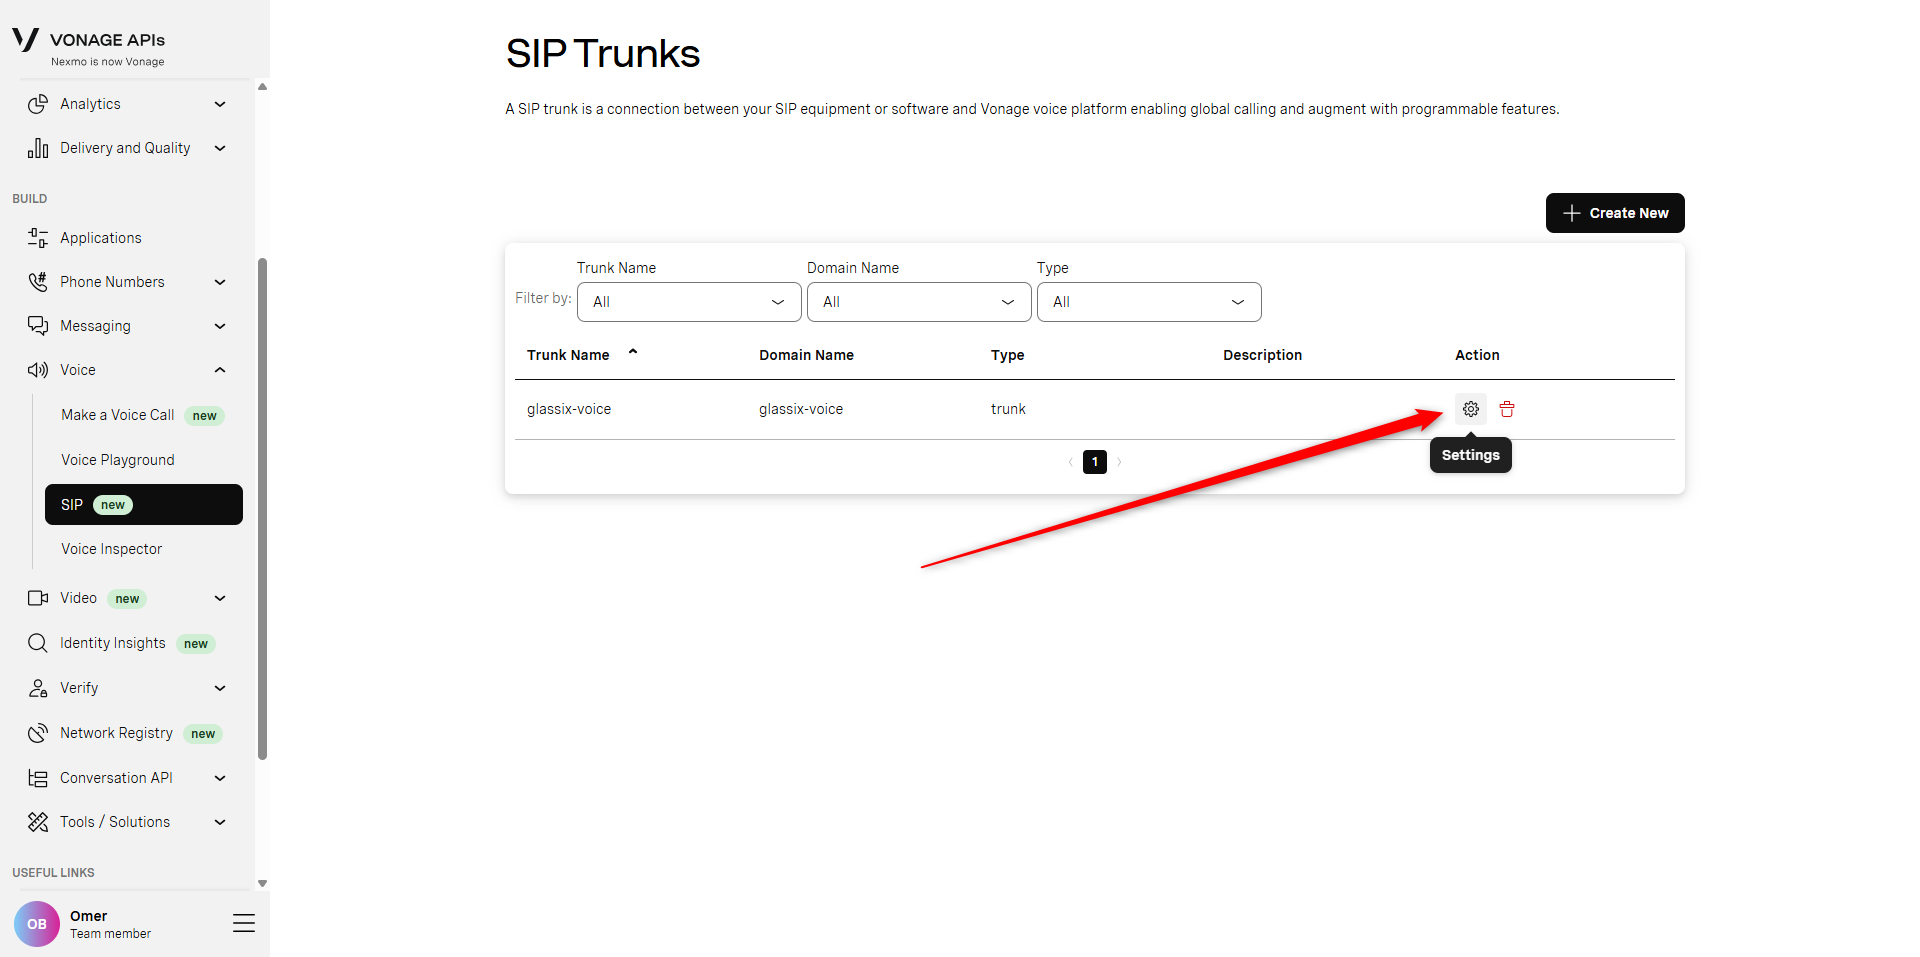The image size is (1920, 957).
Task: Open Identity Insights page
Action: pyautogui.click(x=113, y=643)
